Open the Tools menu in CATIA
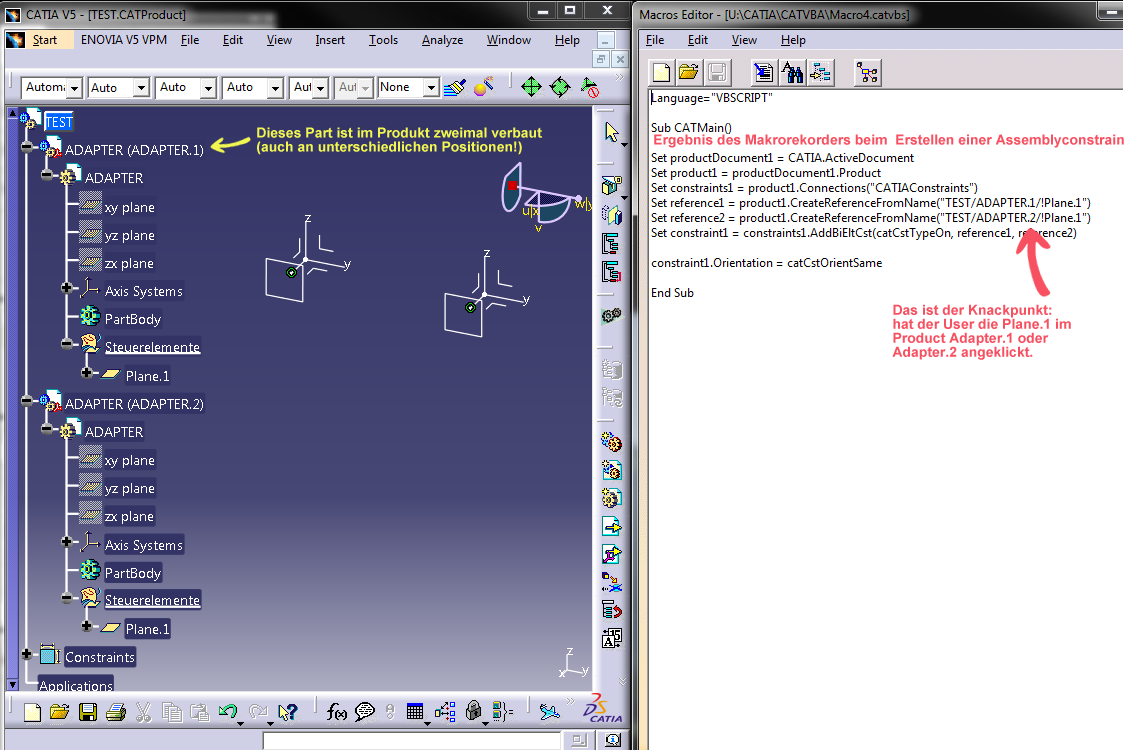 point(383,40)
